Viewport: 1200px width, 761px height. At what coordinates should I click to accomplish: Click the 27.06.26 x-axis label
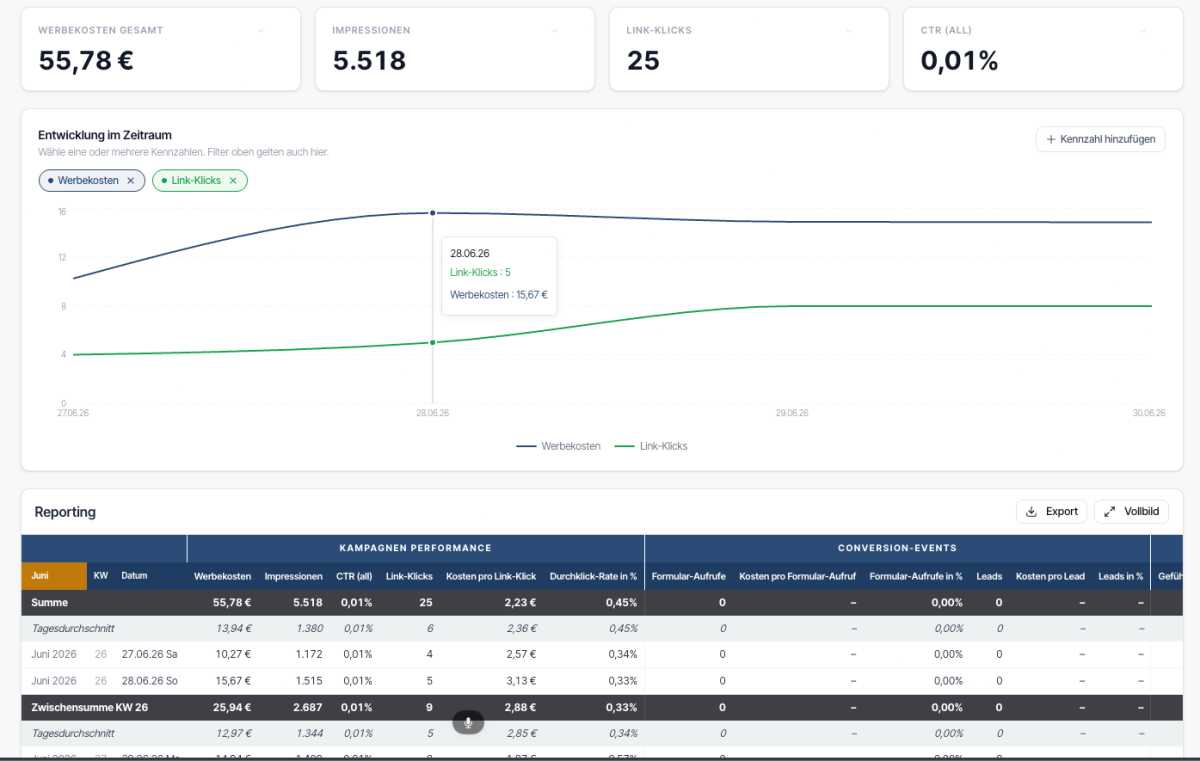coord(74,411)
